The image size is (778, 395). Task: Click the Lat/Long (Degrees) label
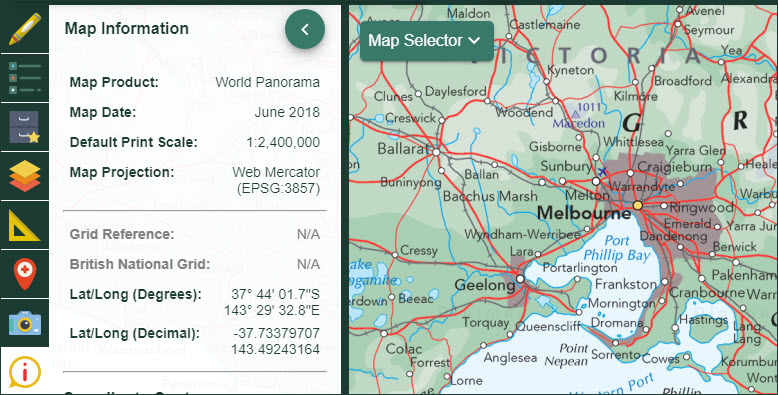point(135,294)
